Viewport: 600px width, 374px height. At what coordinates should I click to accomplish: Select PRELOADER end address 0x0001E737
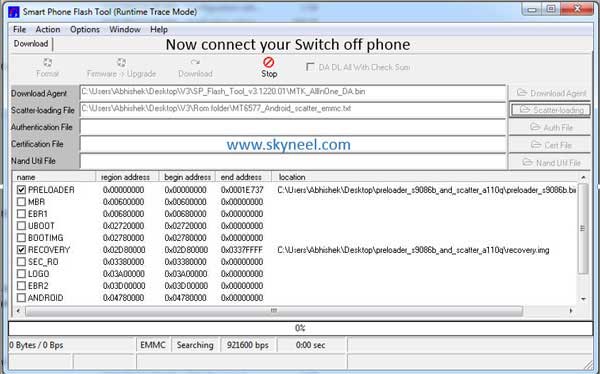pyautogui.click(x=242, y=190)
